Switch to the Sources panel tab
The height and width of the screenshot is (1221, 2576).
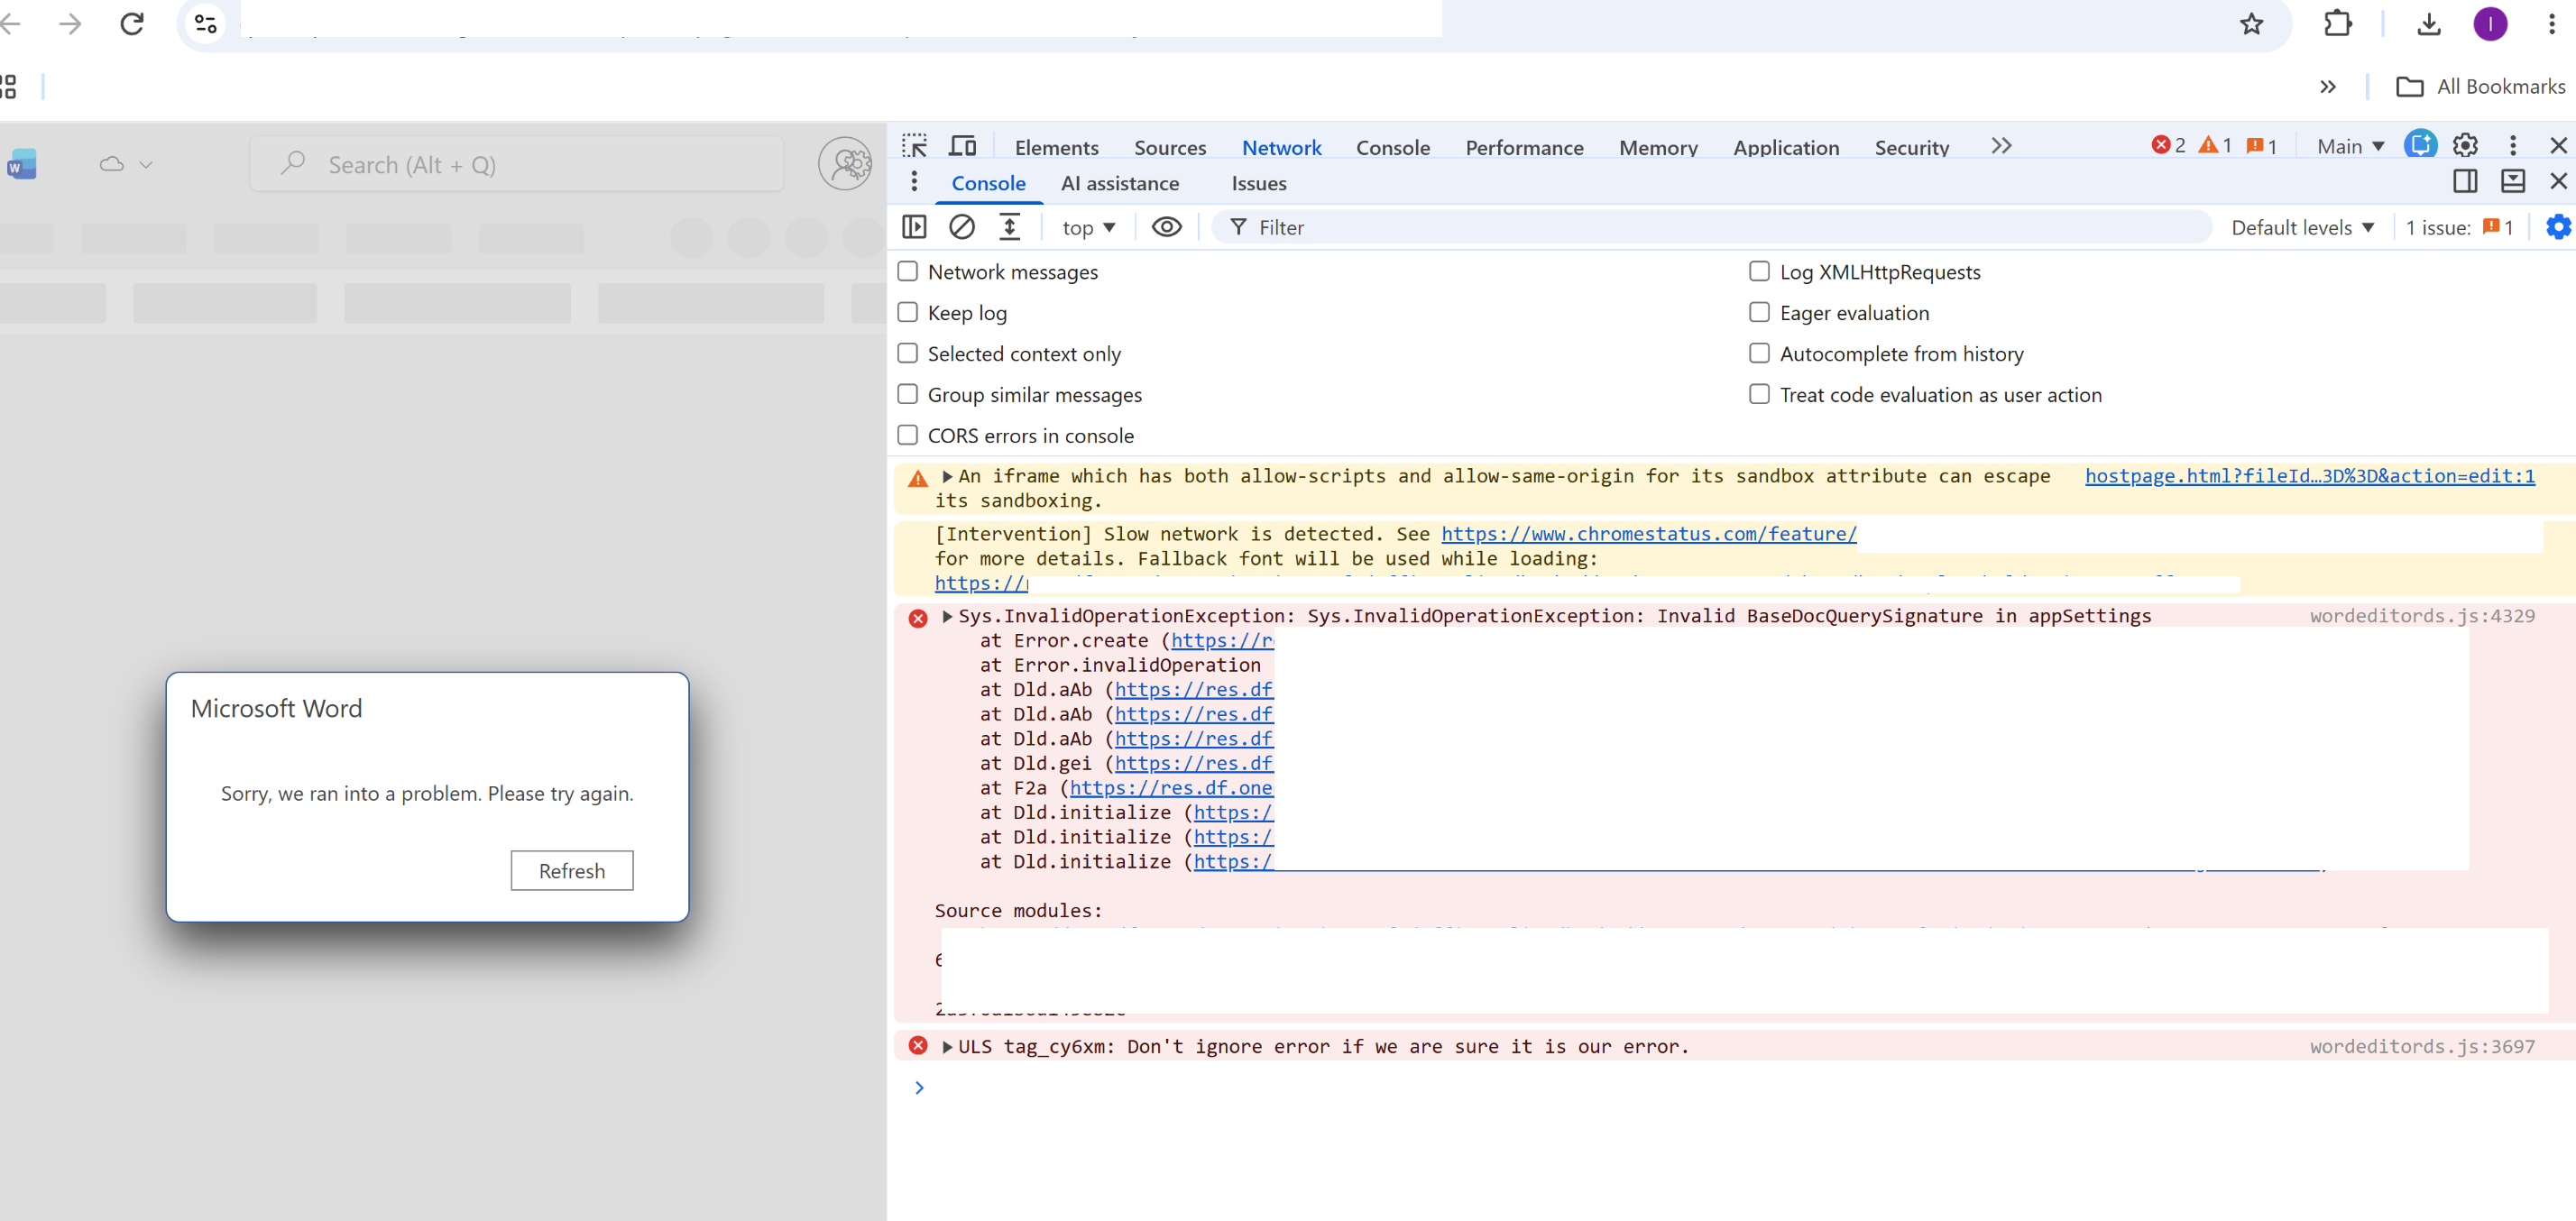click(x=1170, y=147)
